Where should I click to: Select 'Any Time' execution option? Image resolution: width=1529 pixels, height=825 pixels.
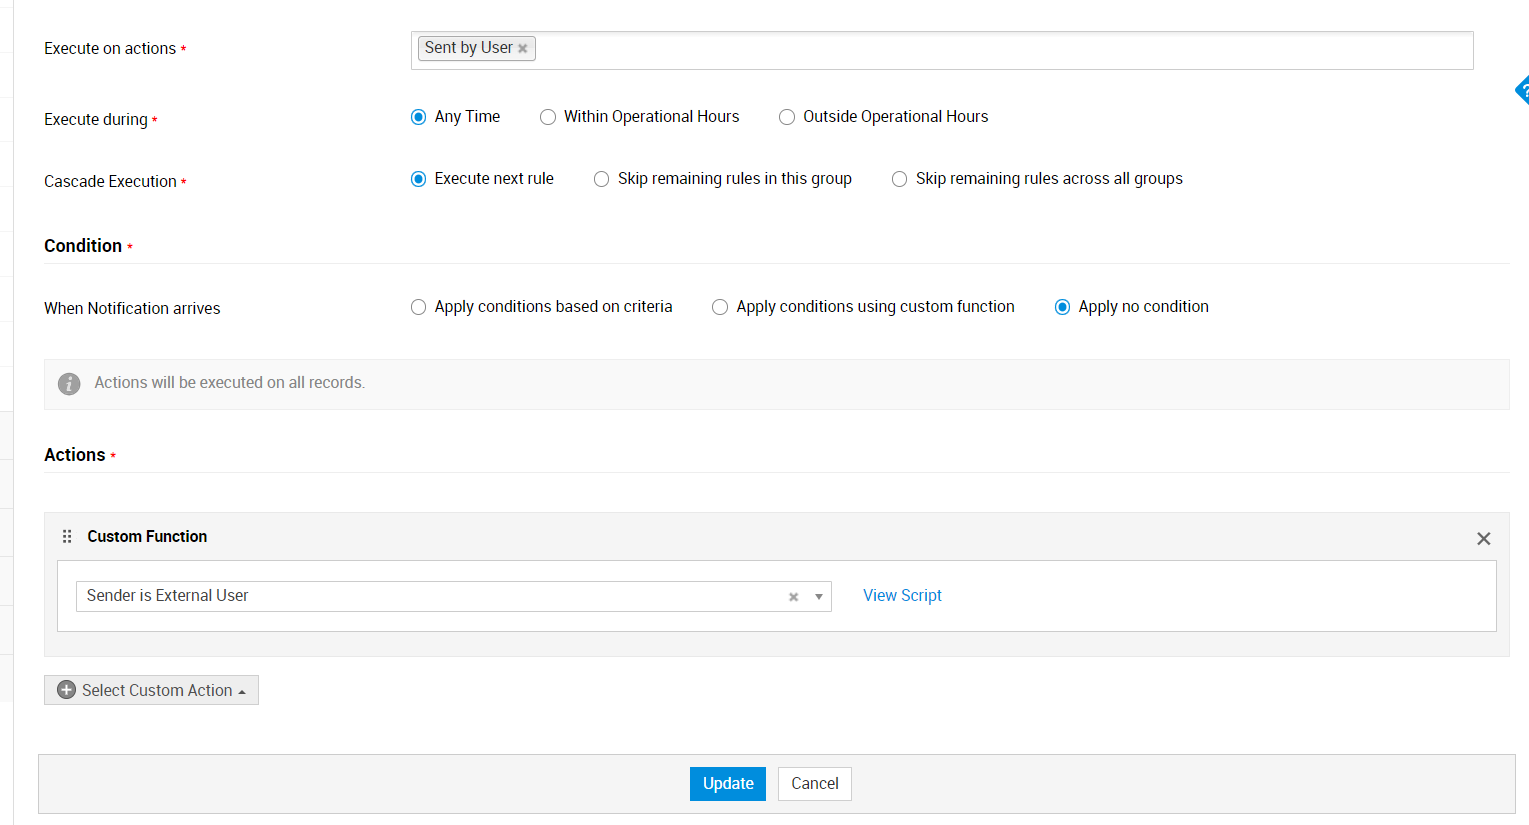coord(419,117)
